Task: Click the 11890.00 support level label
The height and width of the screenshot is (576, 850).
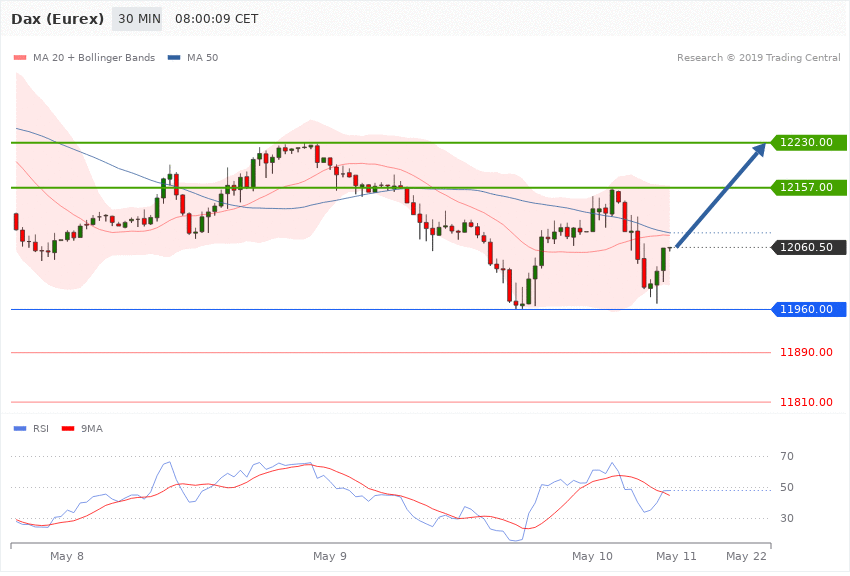Action: coord(806,352)
